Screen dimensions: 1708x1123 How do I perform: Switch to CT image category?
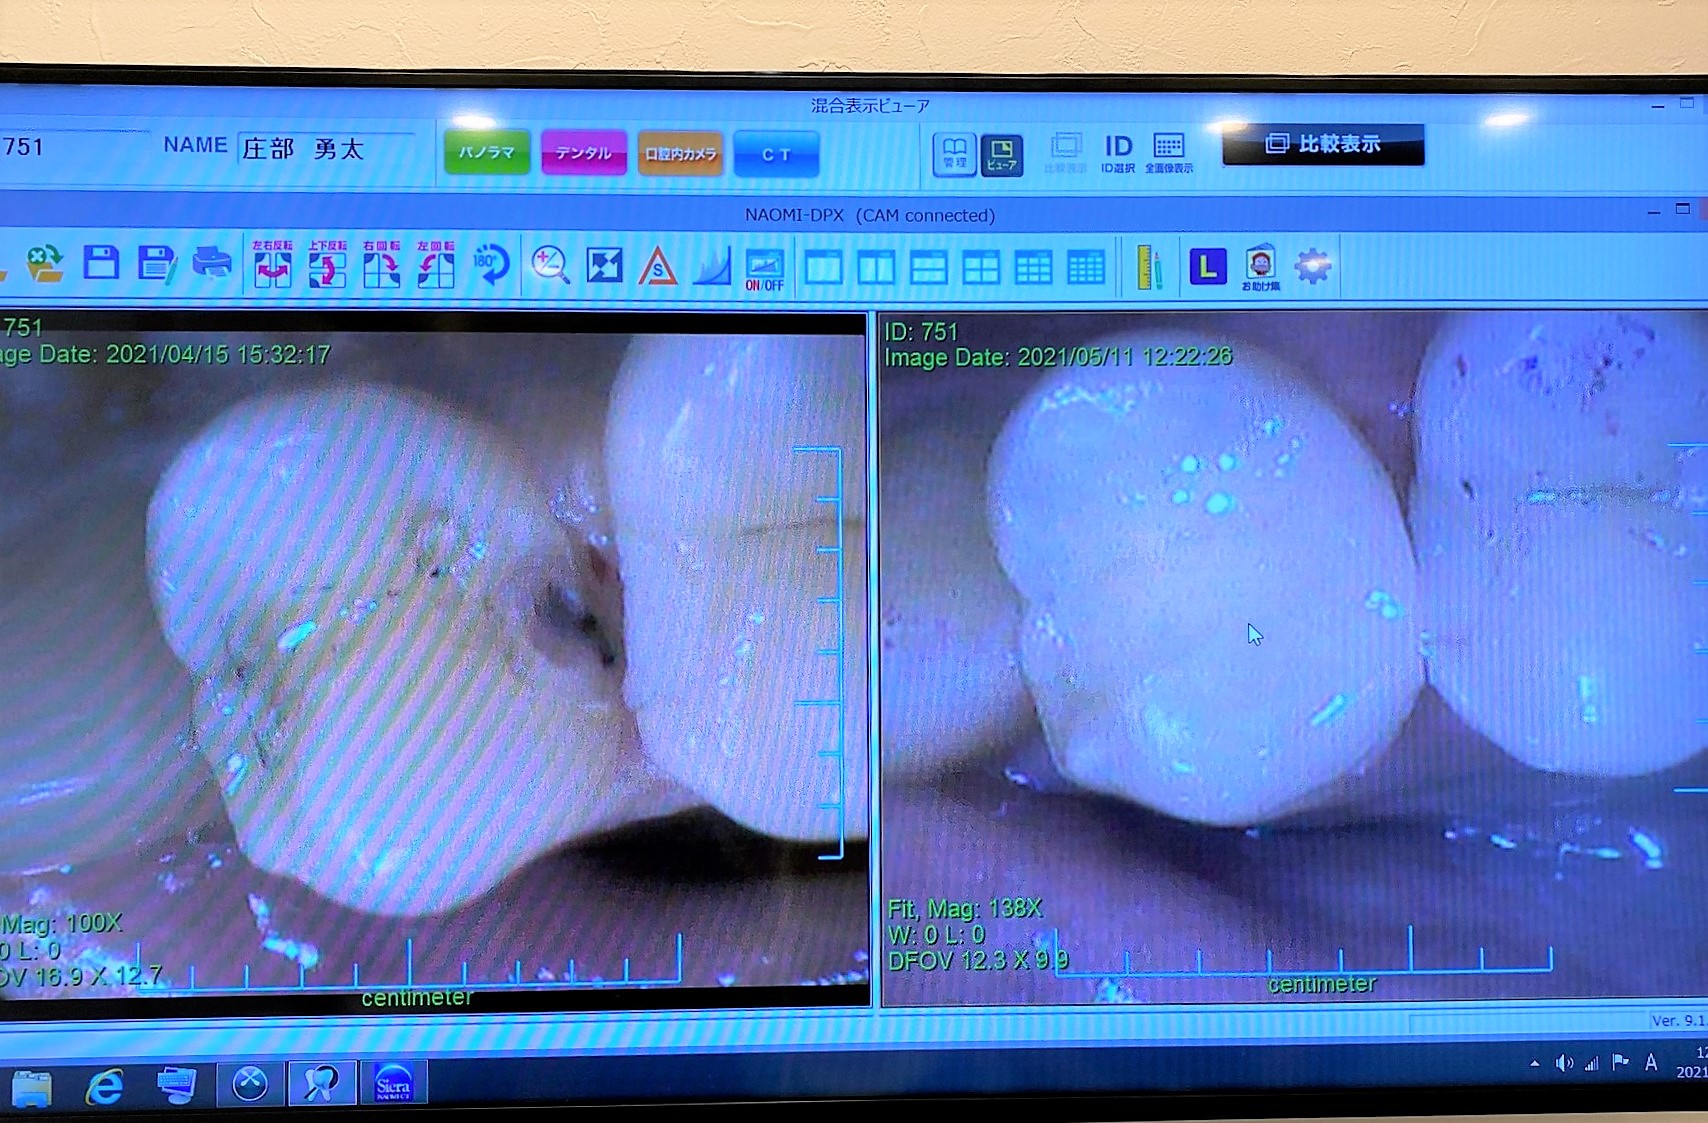(777, 154)
